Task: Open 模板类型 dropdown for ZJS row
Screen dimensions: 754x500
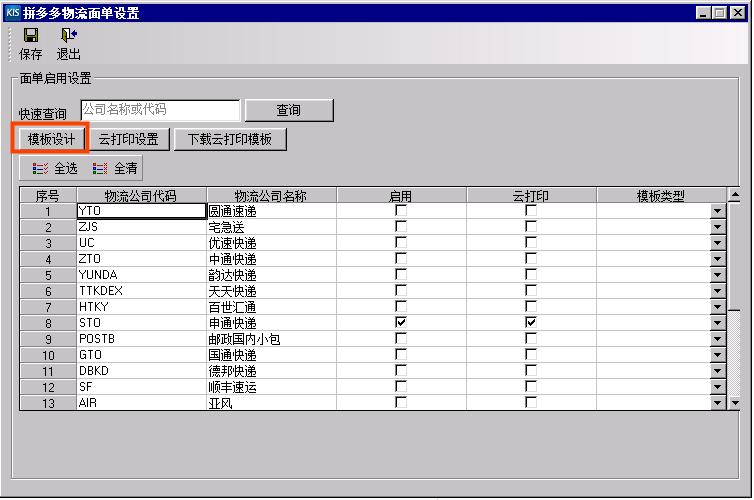Action: coord(717,227)
